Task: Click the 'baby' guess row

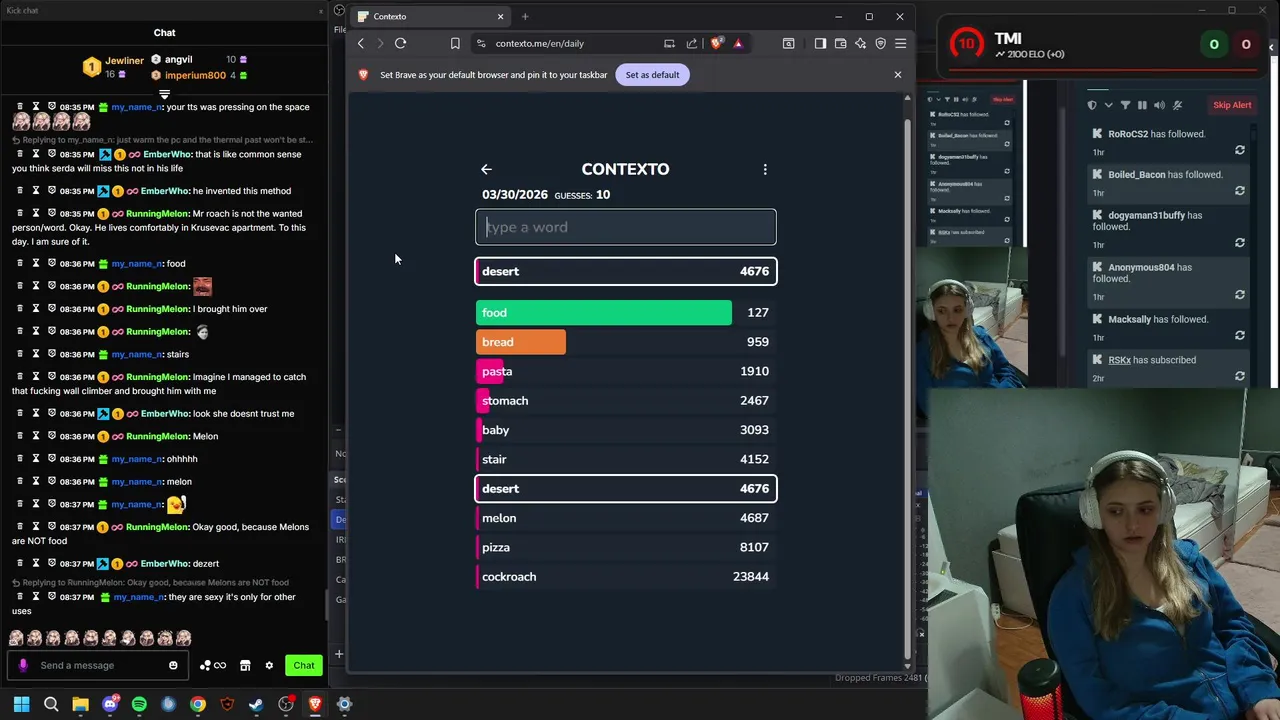Action: [x=626, y=430]
